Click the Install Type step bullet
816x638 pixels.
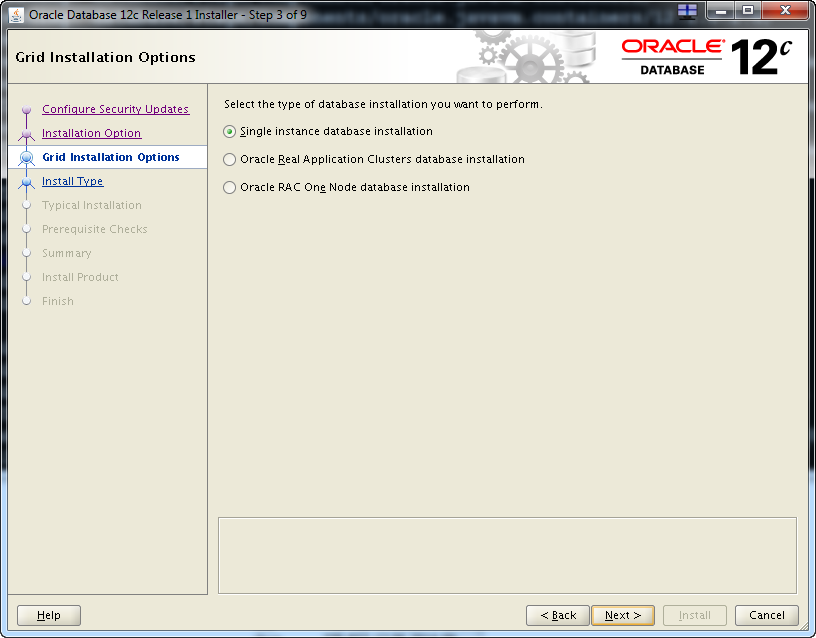click(x=27, y=182)
